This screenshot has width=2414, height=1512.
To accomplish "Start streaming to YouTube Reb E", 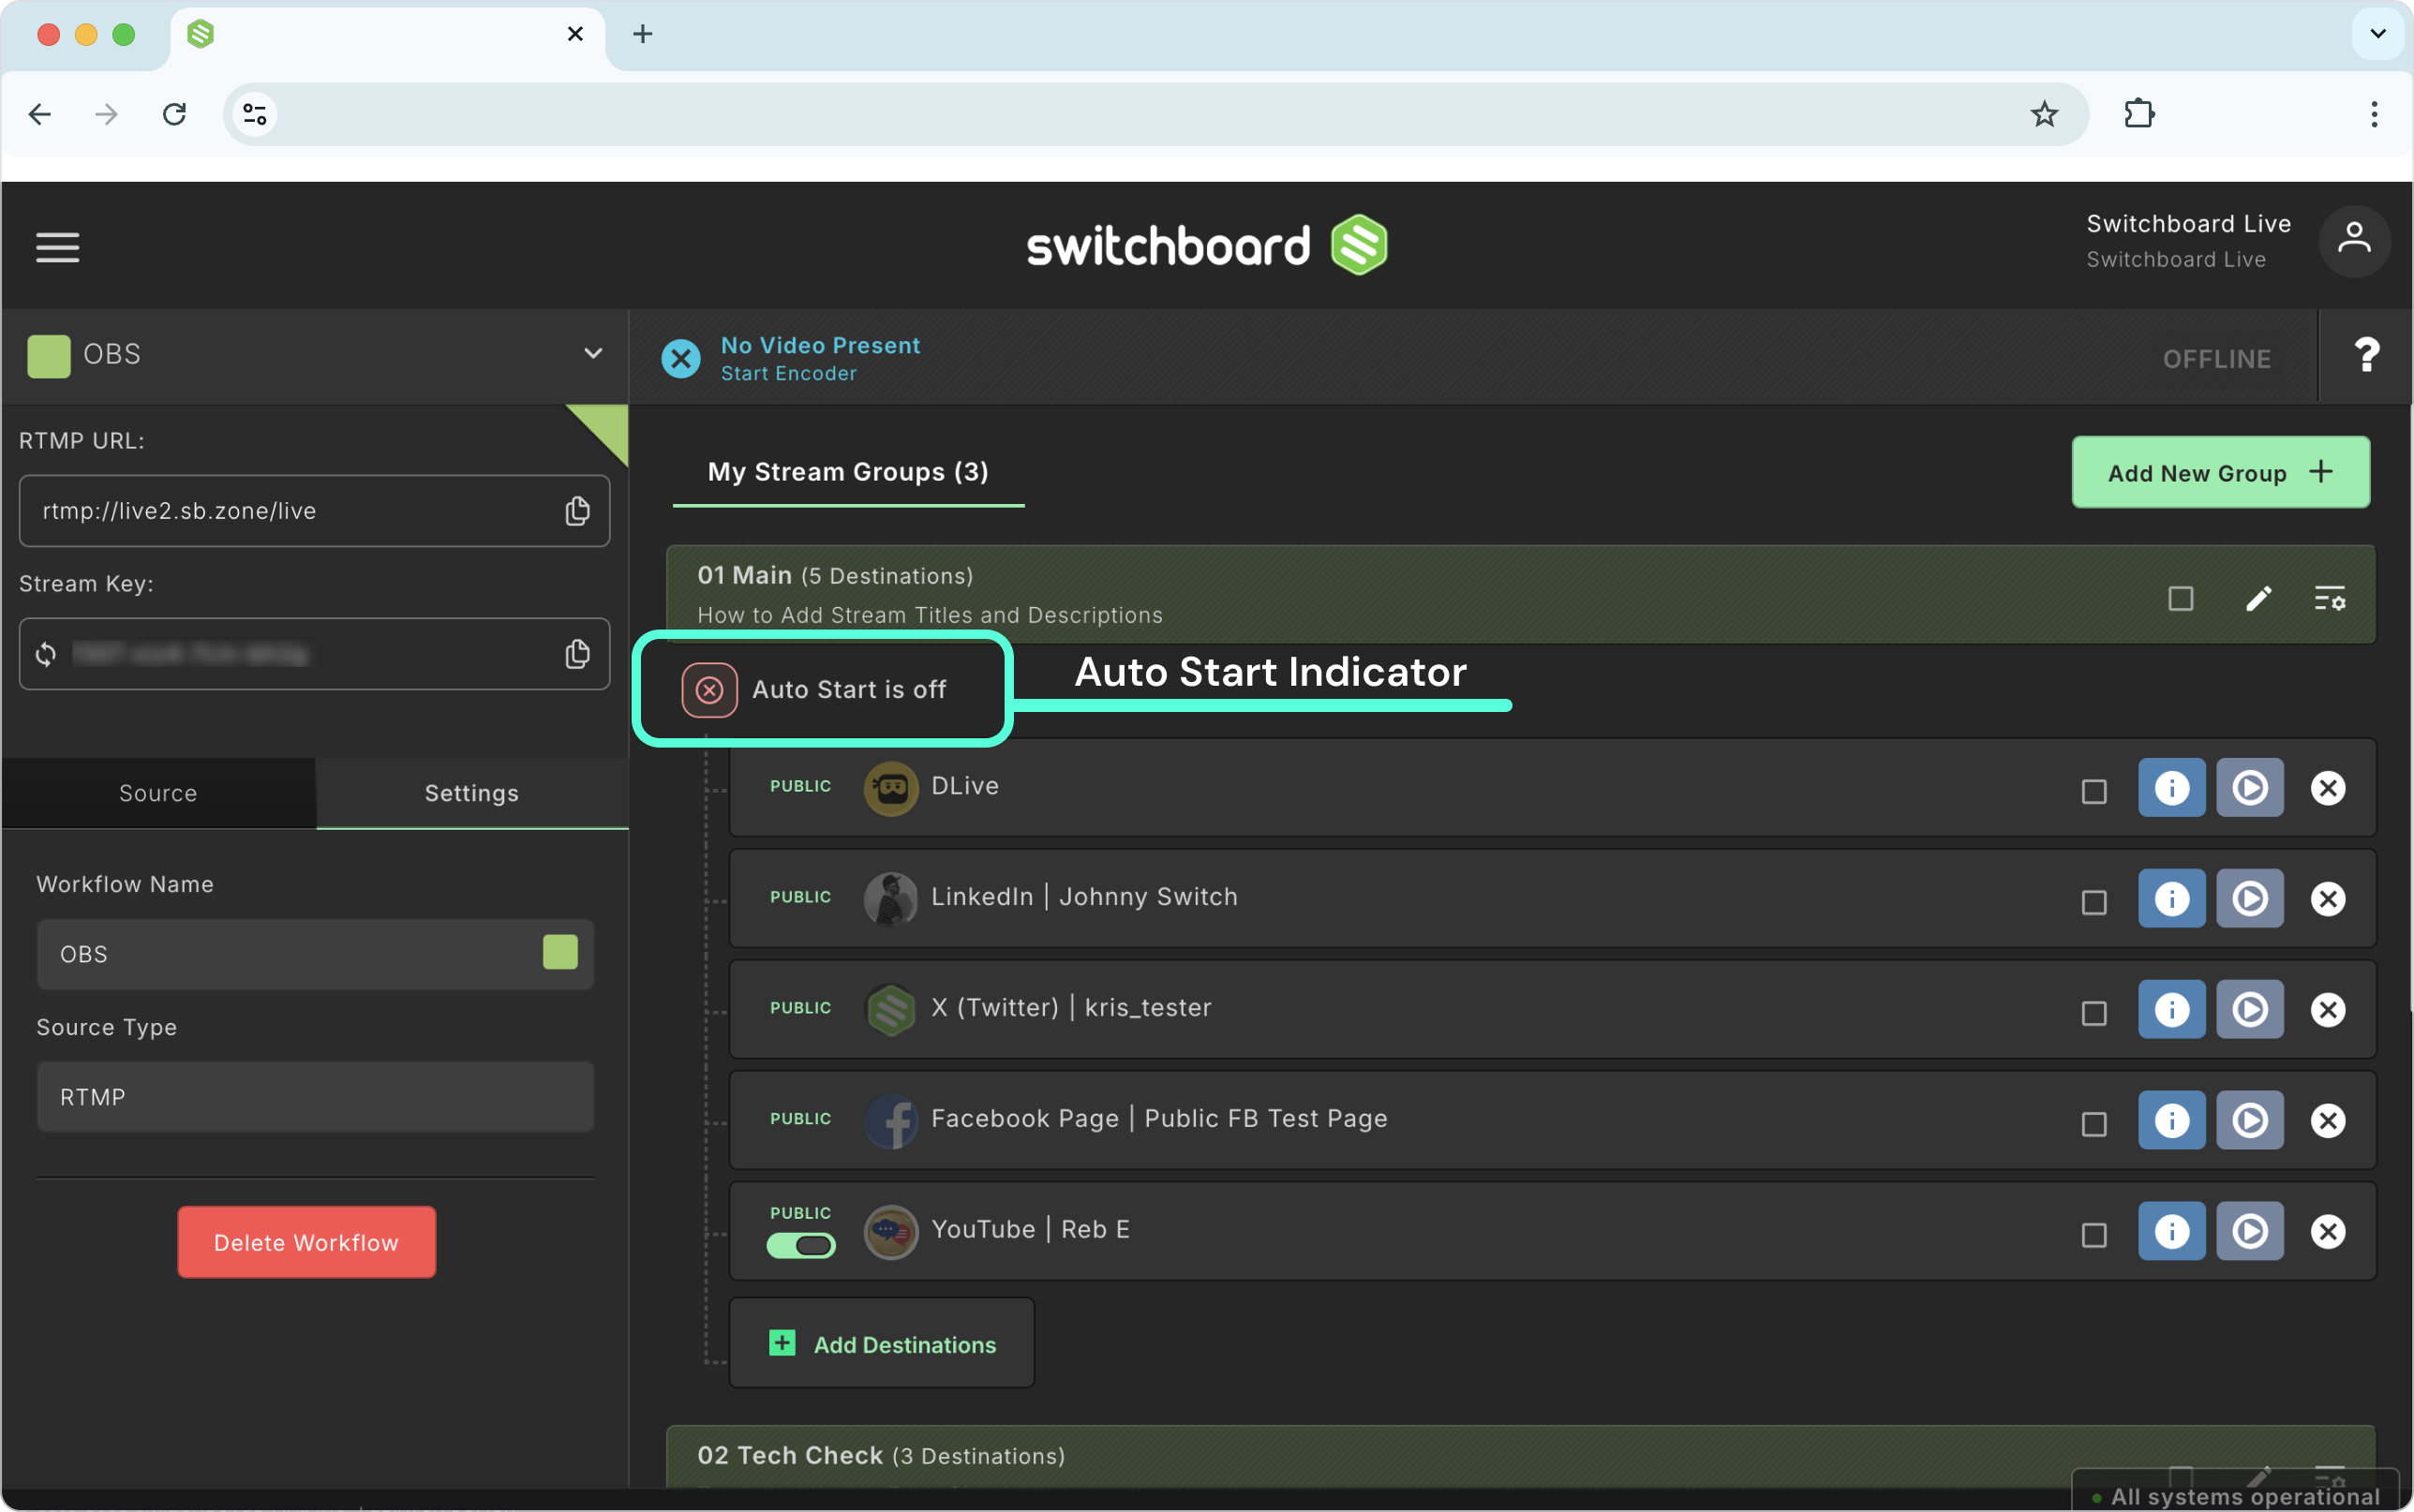I will click(x=2249, y=1232).
